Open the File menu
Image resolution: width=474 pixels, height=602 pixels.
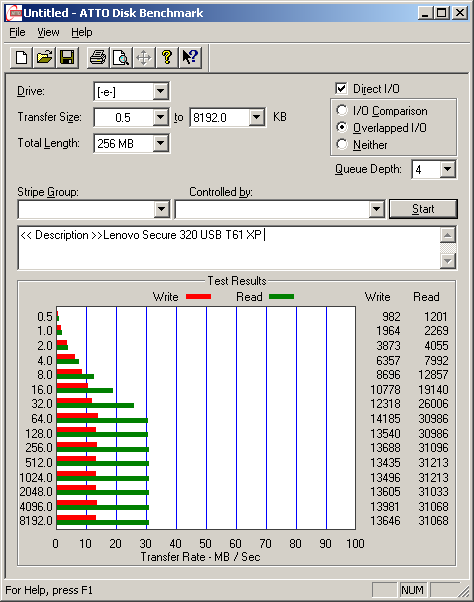point(17,33)
